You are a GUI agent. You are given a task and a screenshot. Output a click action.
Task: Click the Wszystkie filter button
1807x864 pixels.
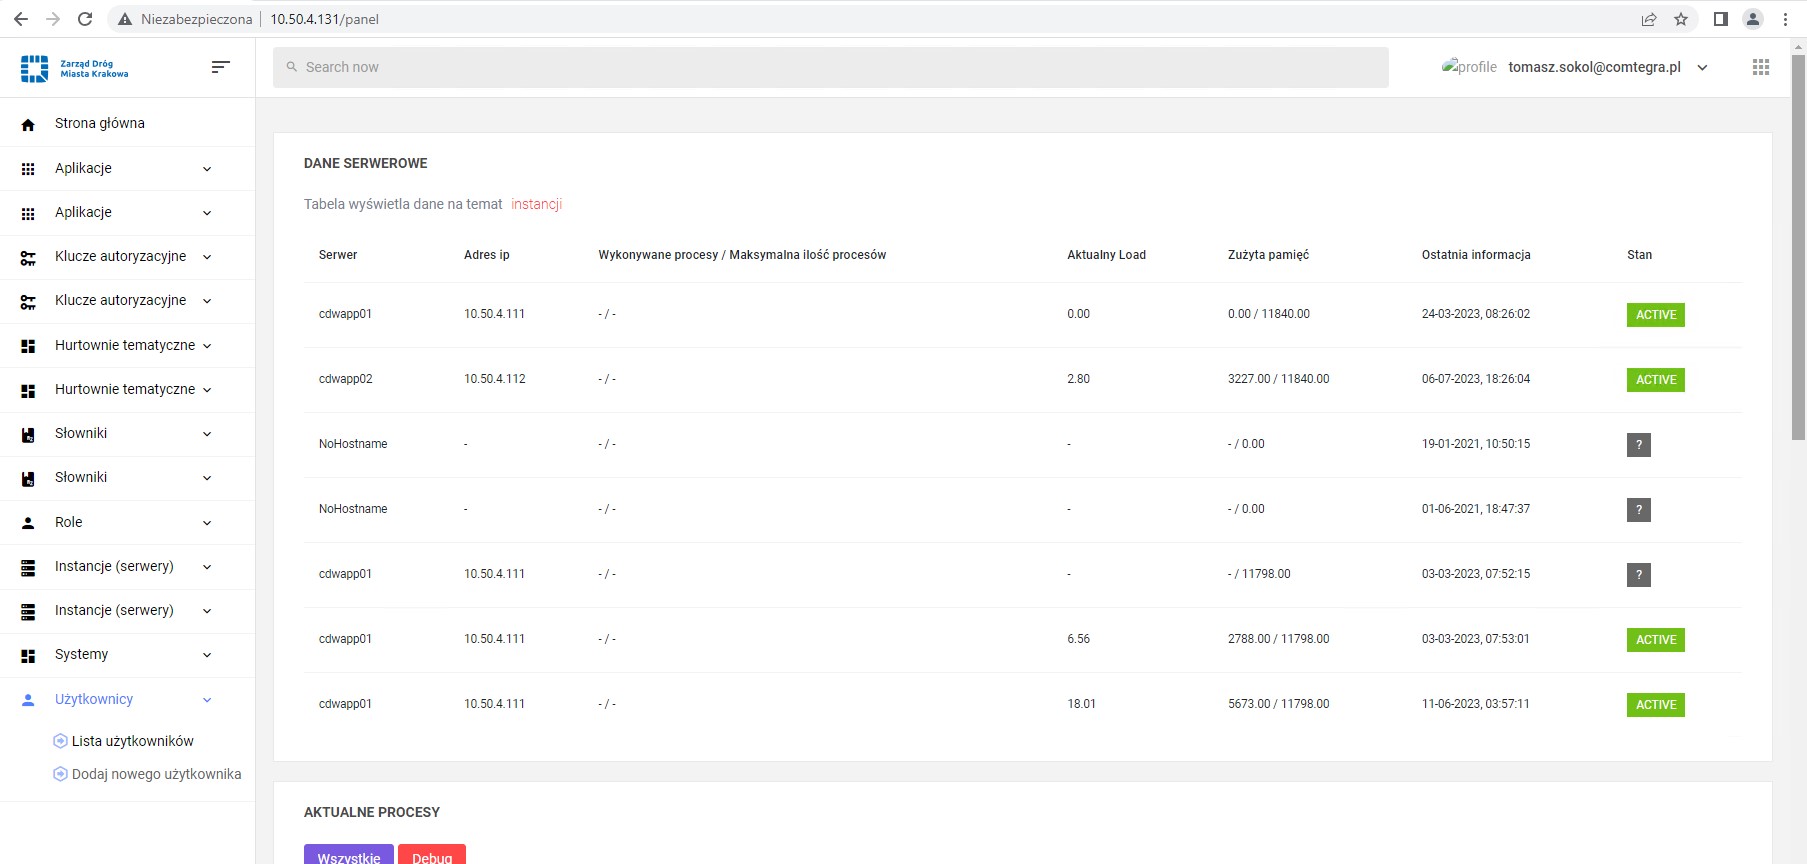348,855
